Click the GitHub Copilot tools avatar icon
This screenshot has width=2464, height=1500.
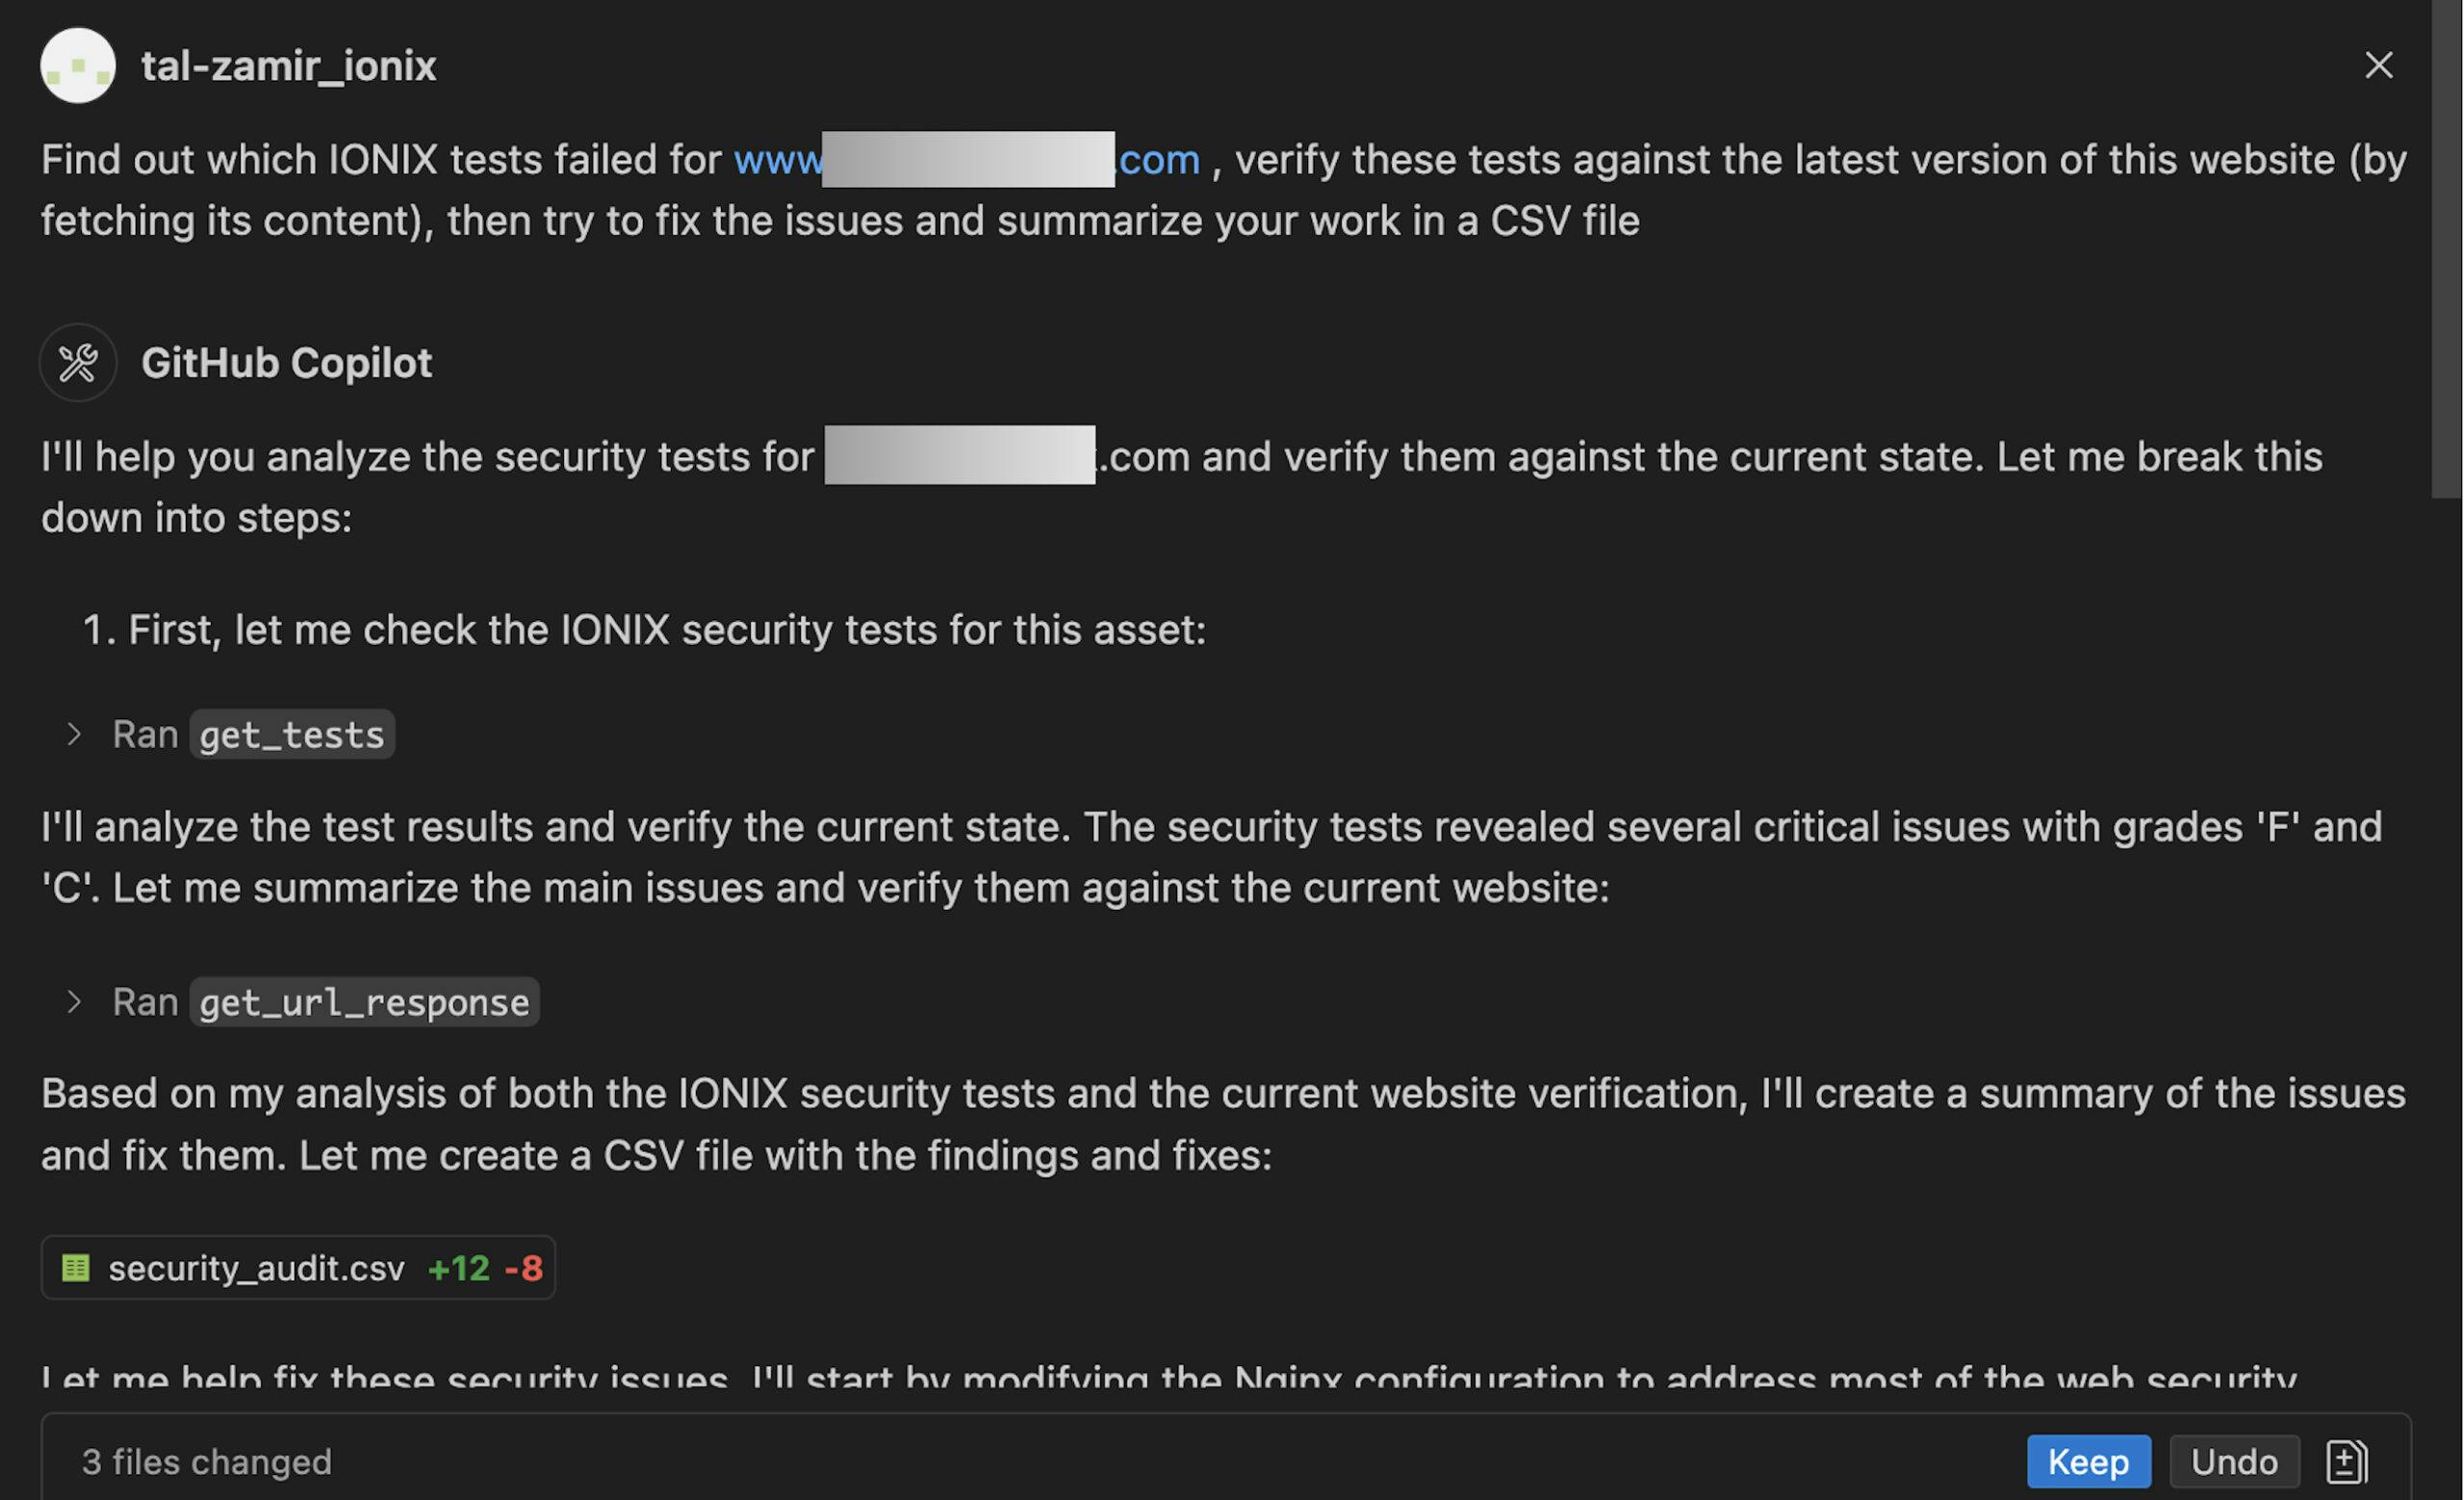[x=77, y=362]
